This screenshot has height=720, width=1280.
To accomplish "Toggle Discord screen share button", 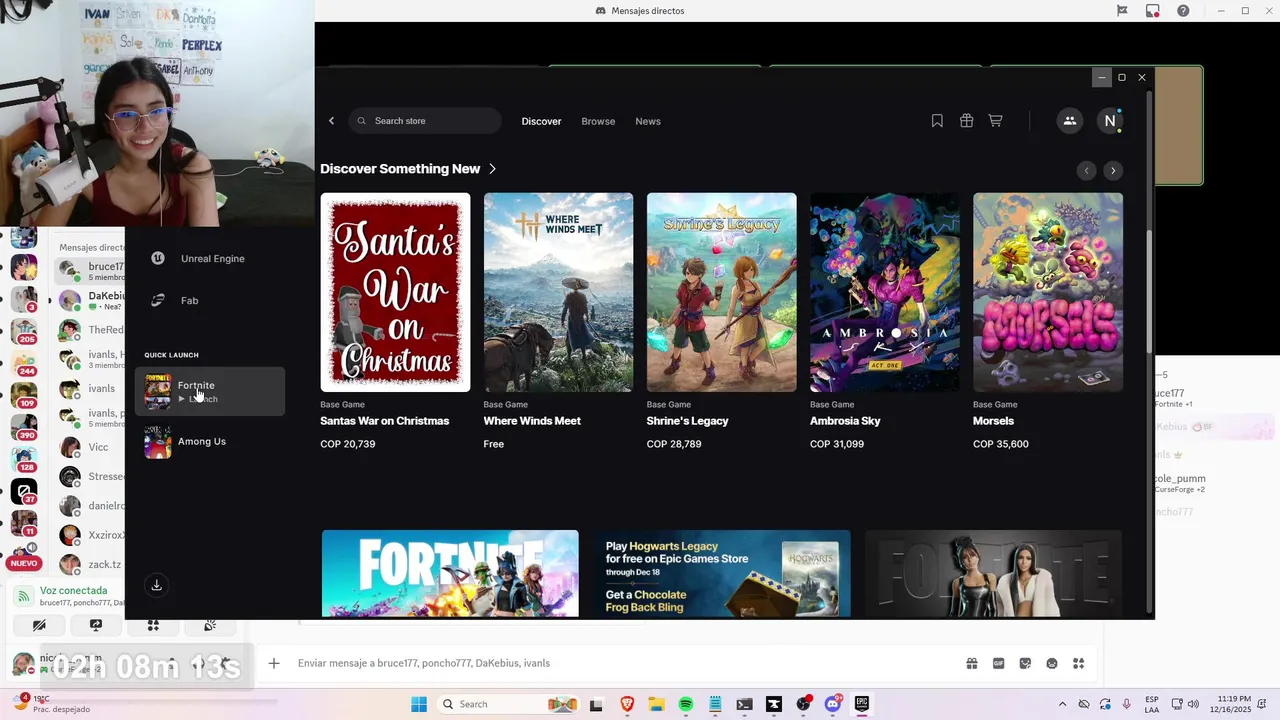I will point(96,625).
